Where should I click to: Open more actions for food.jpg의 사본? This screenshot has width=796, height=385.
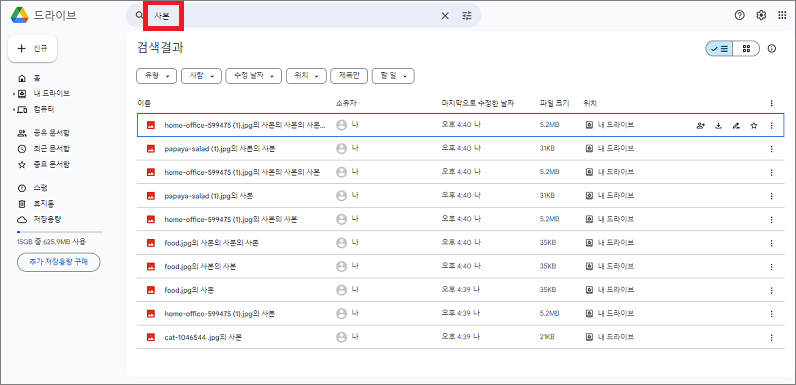[772, 291]
